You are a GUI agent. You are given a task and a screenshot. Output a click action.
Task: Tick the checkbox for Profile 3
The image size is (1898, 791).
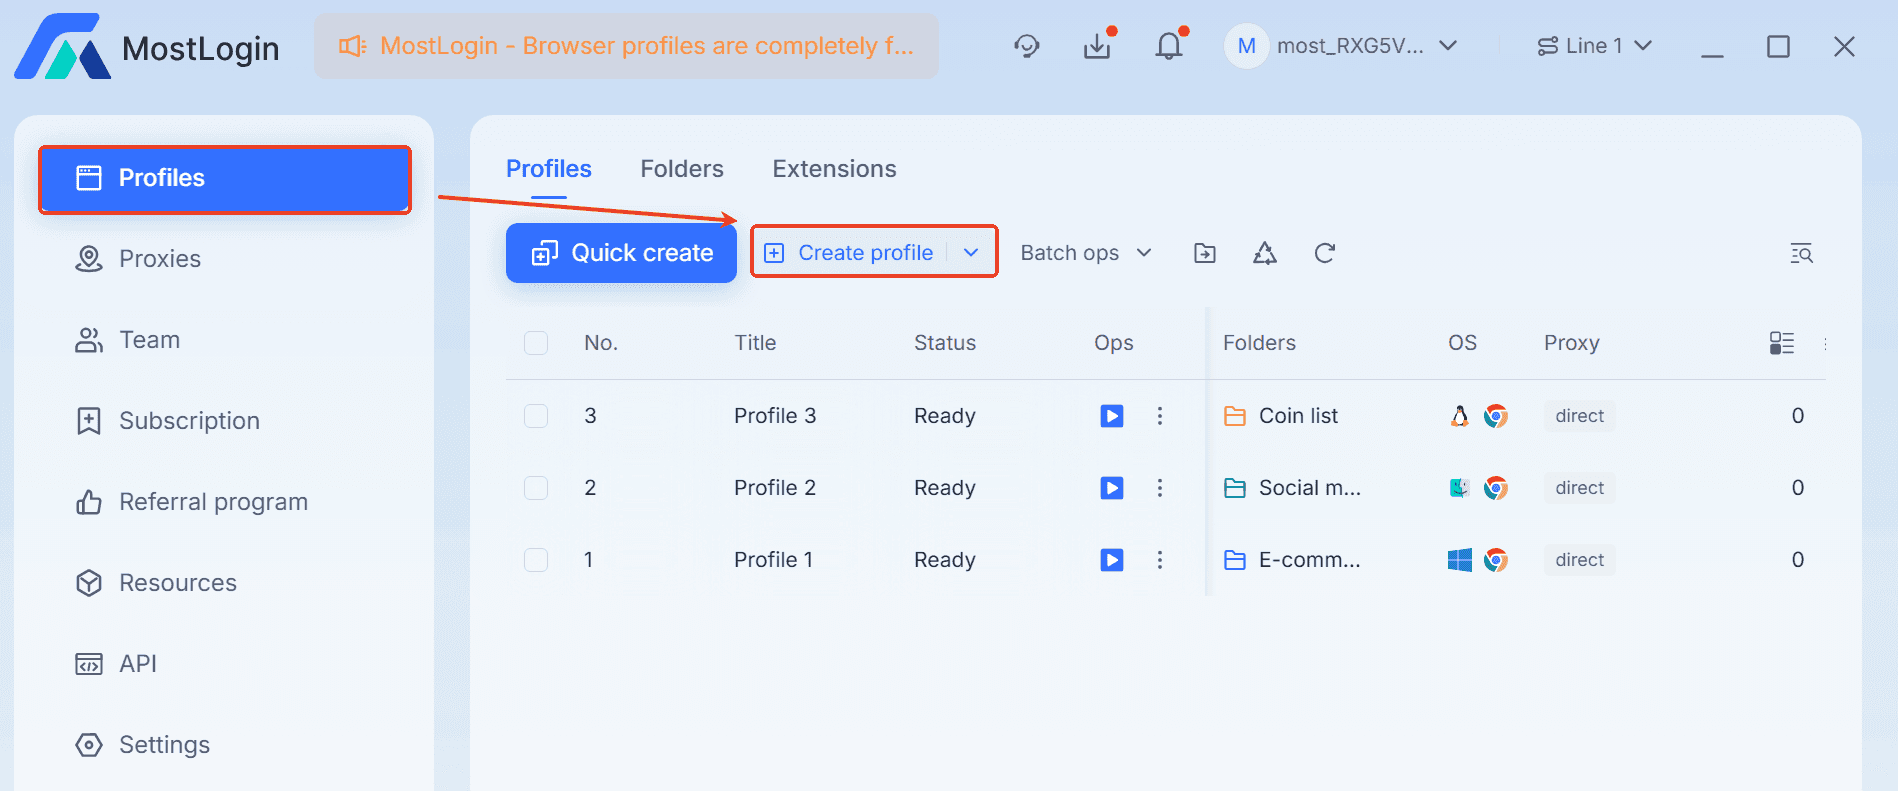(x=536, y=416)
